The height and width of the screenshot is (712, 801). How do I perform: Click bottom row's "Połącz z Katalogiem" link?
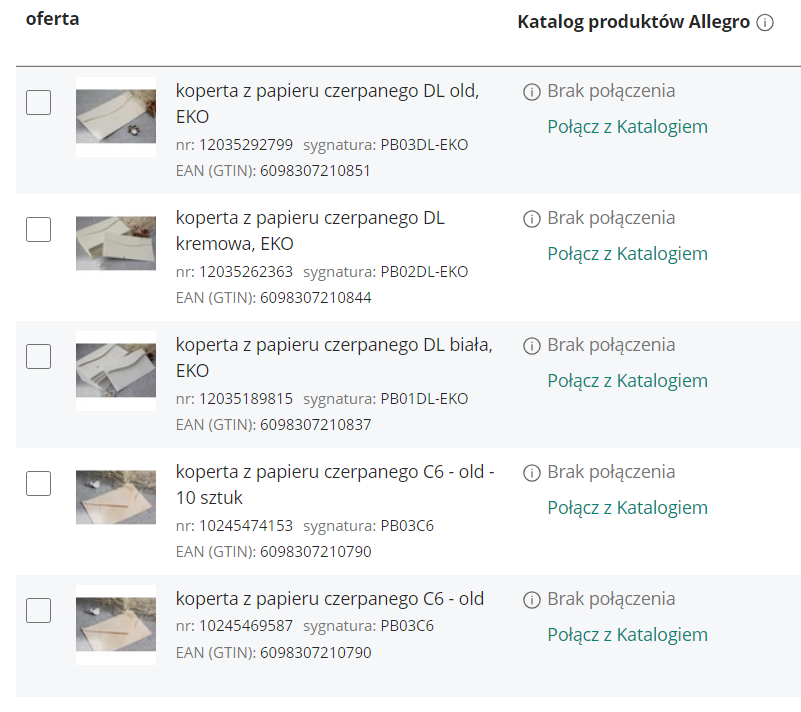pos(627,634)
